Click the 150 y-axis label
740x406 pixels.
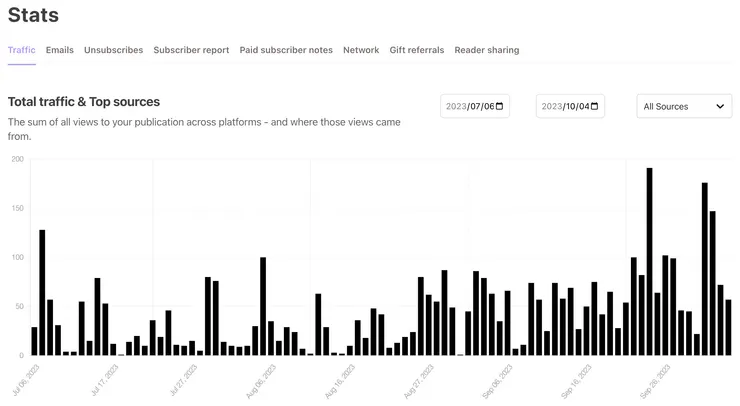coord(17,208)
